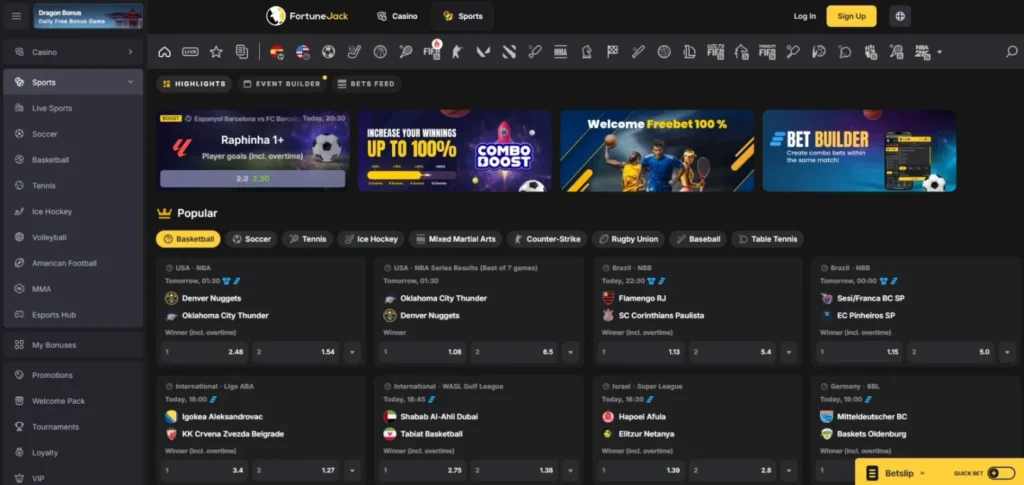Click the Sign Up button
Image resolution: width=1024 pixels, height=485 pixels.
tap(851, 16)
